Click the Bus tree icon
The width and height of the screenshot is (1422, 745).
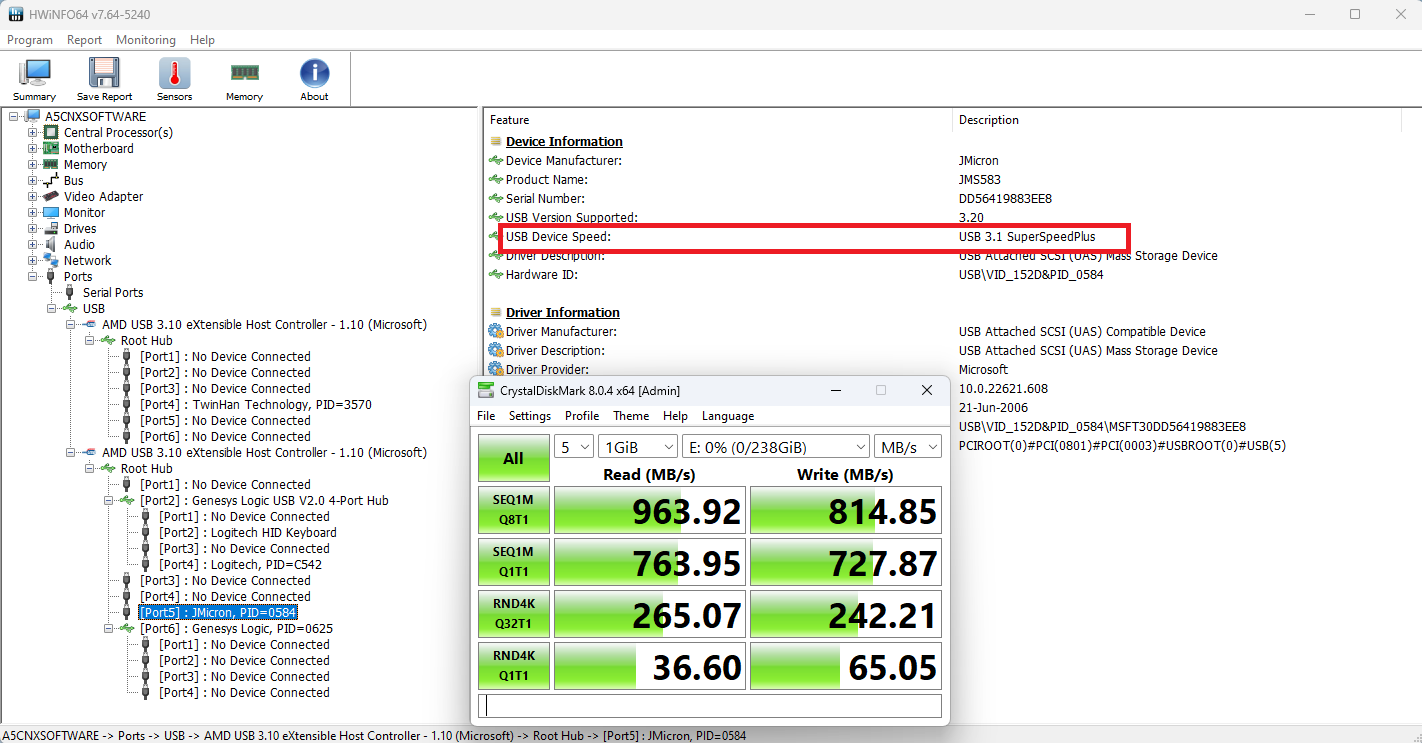click(50, 181)
